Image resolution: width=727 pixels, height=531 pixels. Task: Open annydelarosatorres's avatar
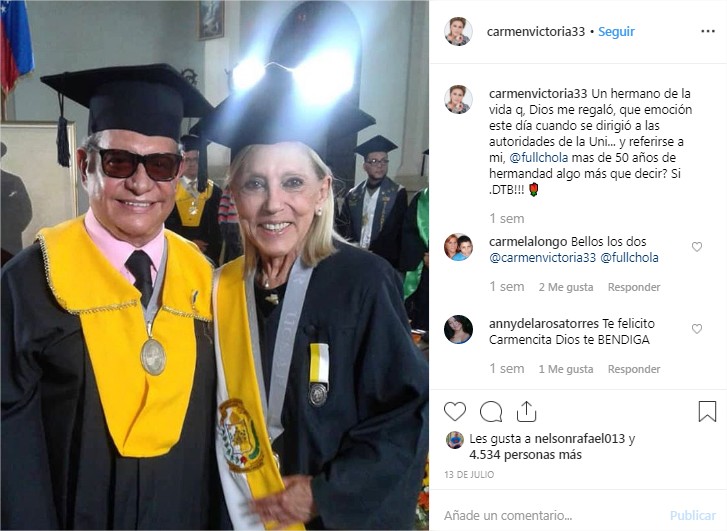tap(458, 329)
